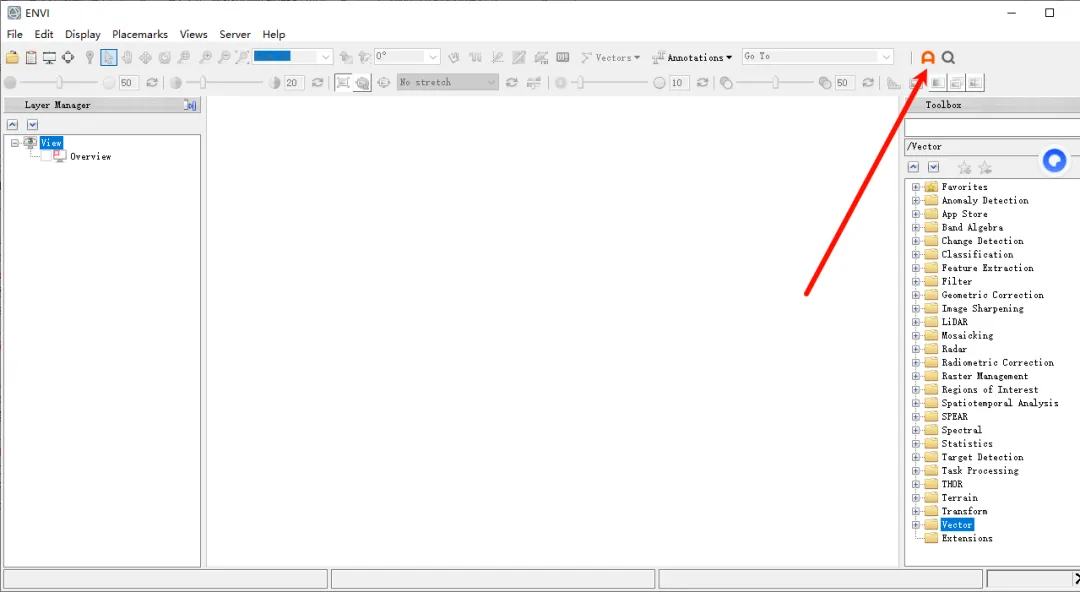Click the hand icon right of rotation box

[x=453, y=57]
